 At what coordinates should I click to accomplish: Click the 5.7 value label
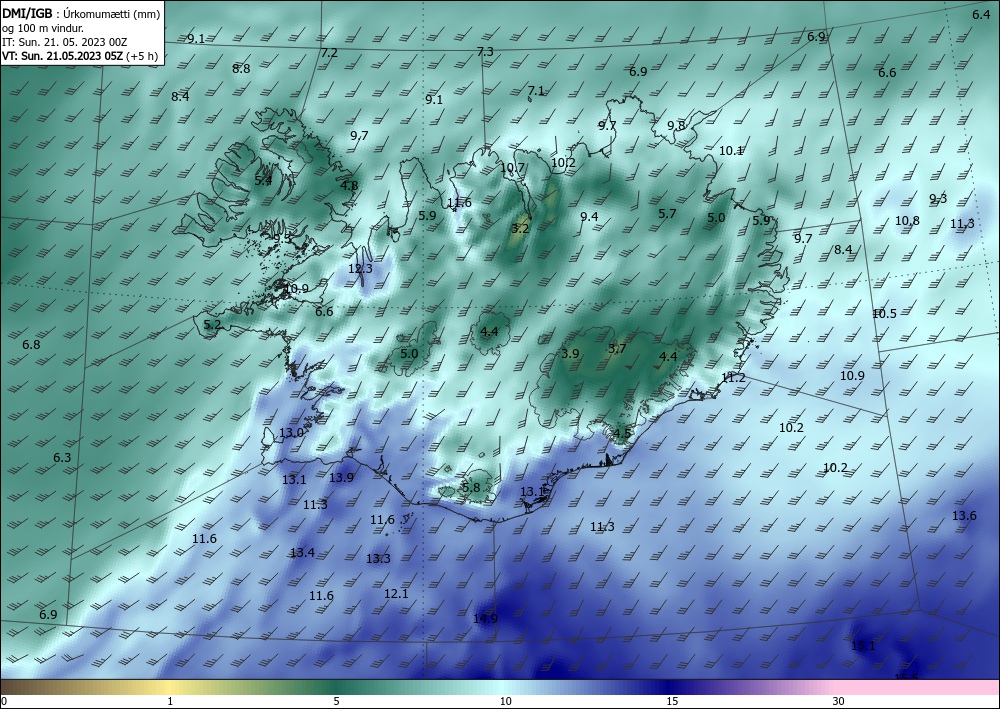coord(667,214)
